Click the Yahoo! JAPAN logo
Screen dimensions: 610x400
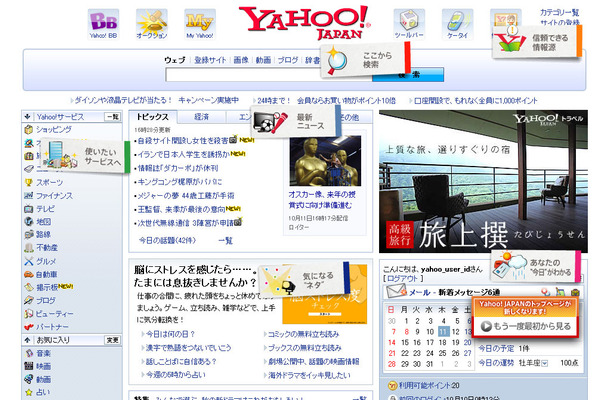click(304, 23)
